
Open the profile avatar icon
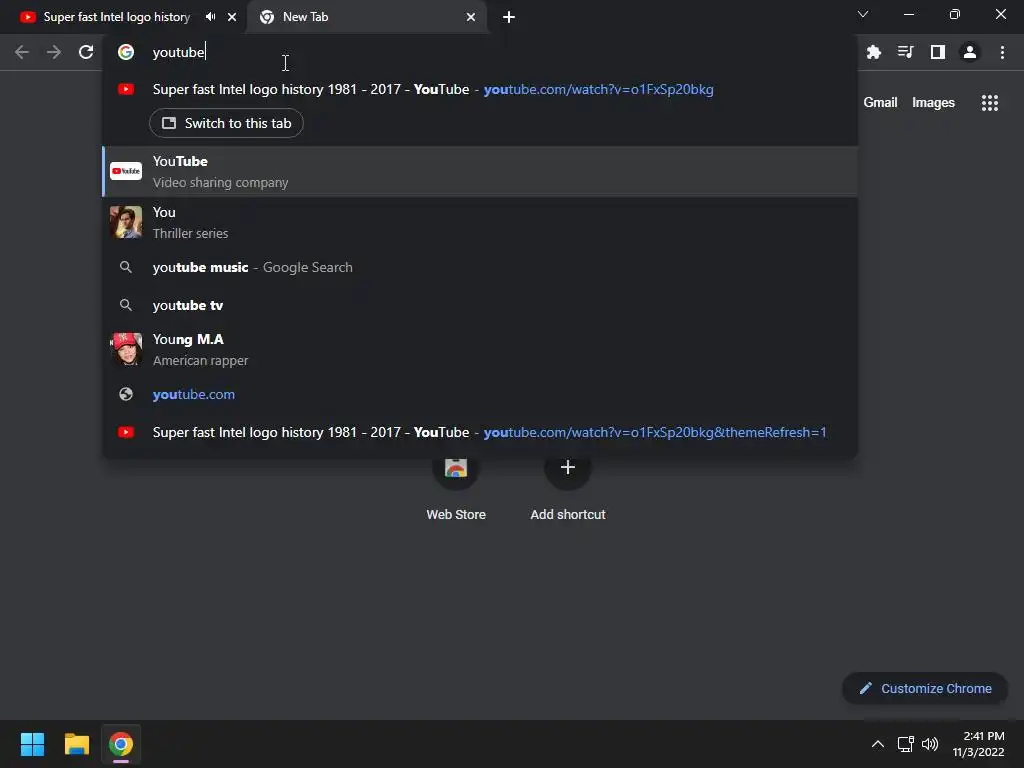click(x=970, y=52)
